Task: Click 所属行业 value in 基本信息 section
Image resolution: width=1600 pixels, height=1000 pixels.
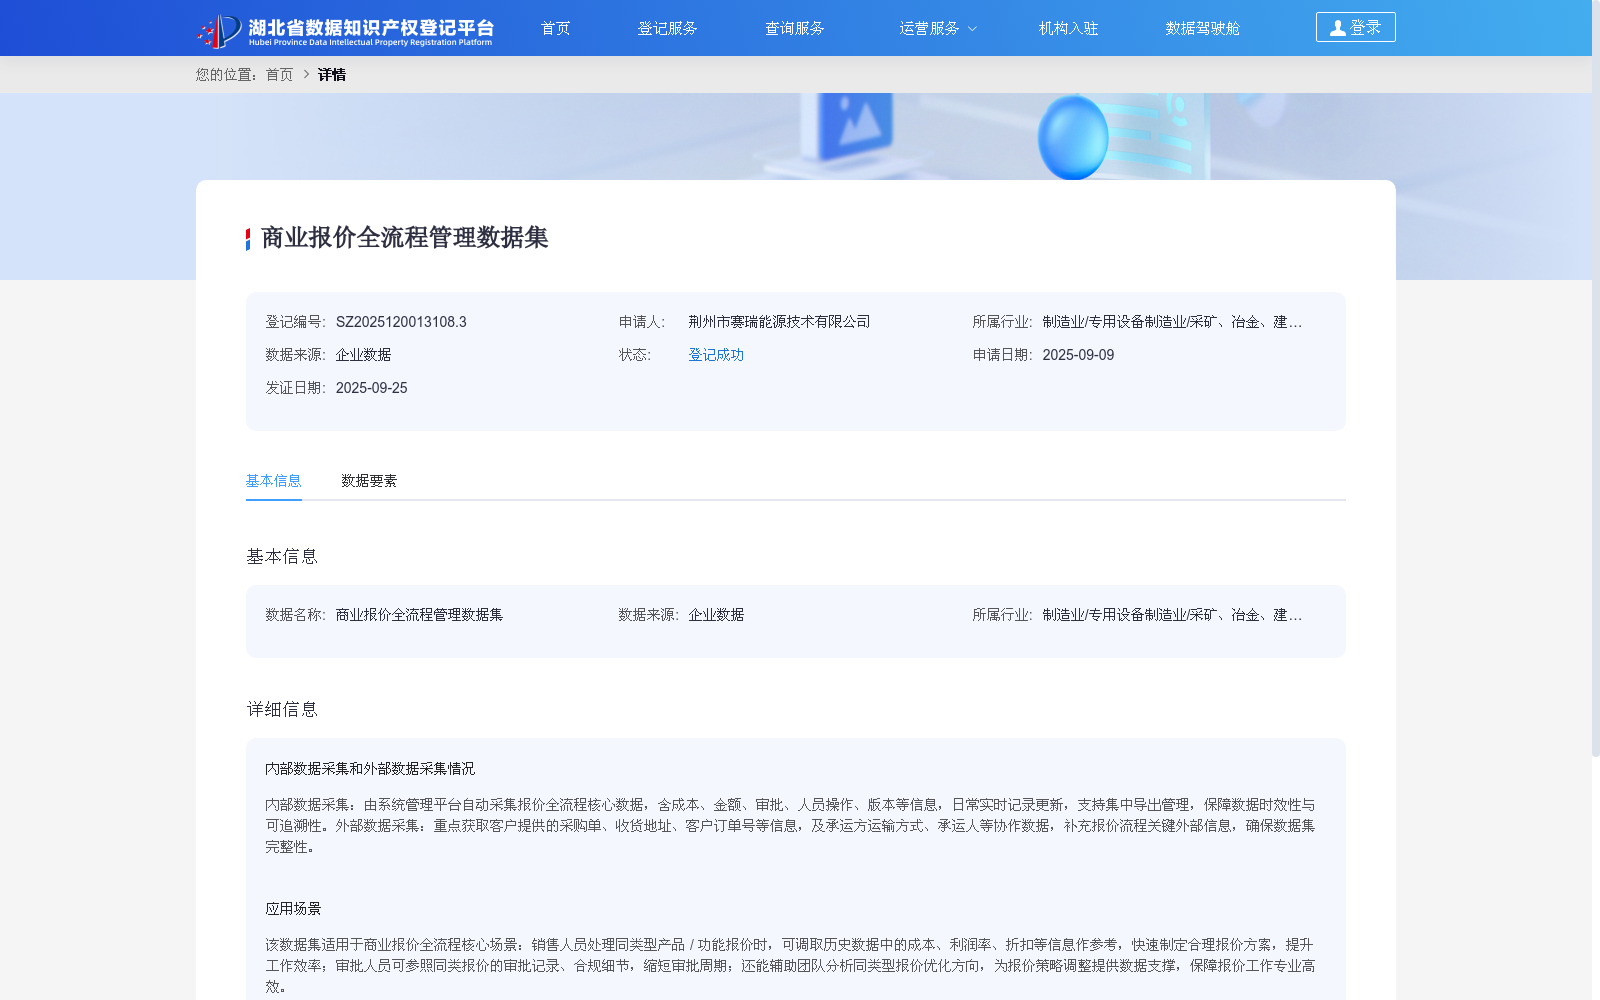Action: click(x=1172, y=615)
